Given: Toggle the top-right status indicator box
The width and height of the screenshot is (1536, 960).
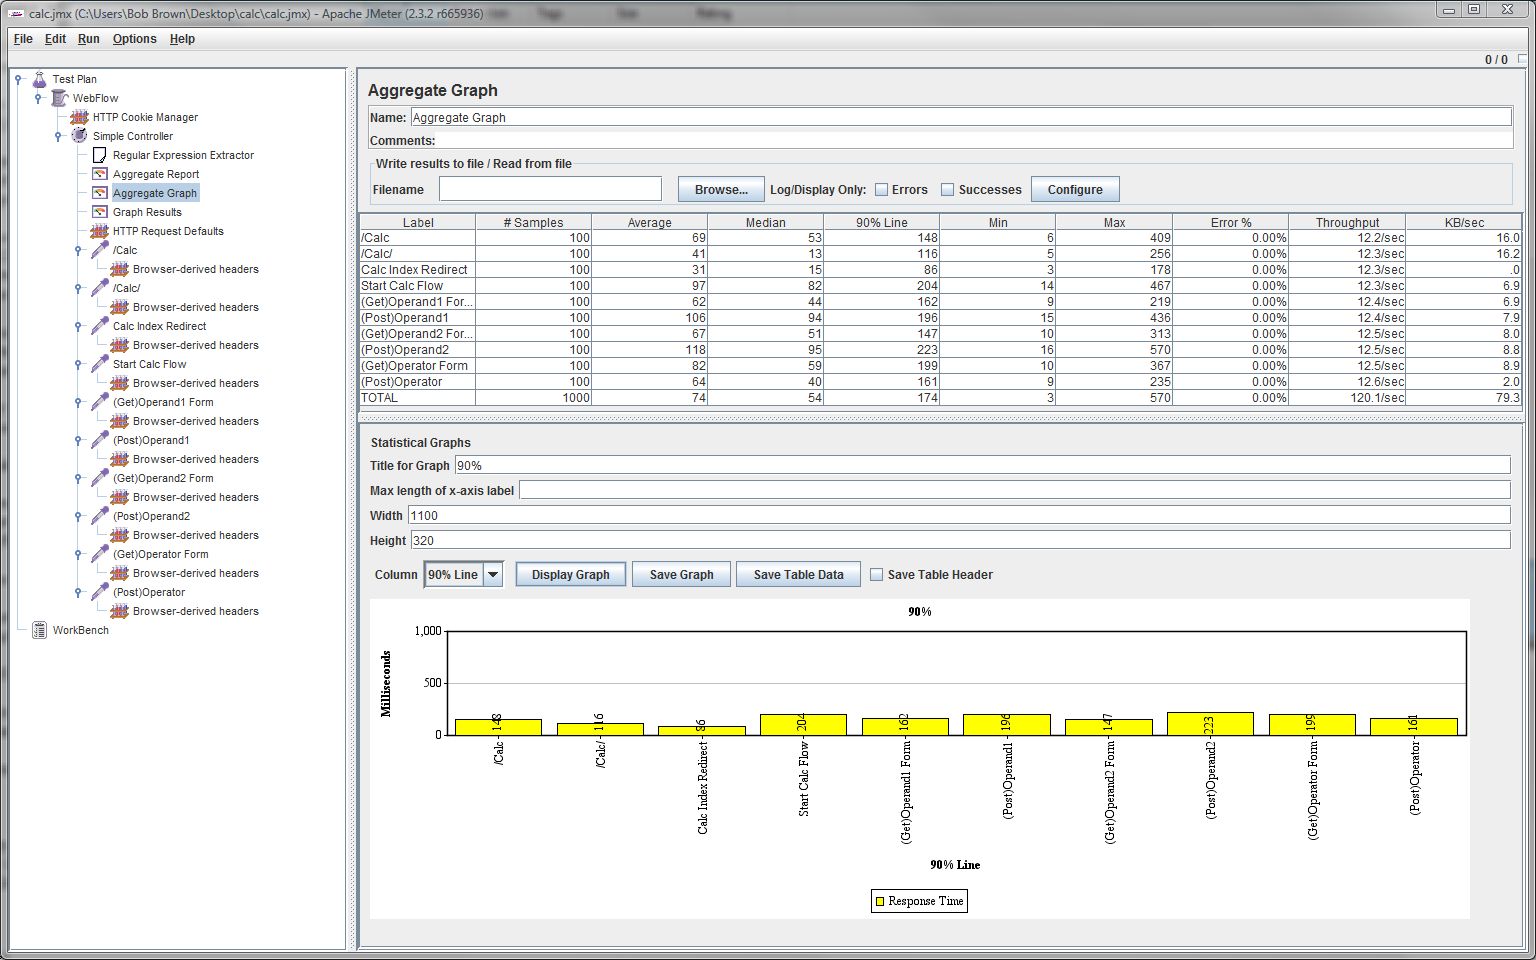Looking at the screenshot, I should point(1522,59).
